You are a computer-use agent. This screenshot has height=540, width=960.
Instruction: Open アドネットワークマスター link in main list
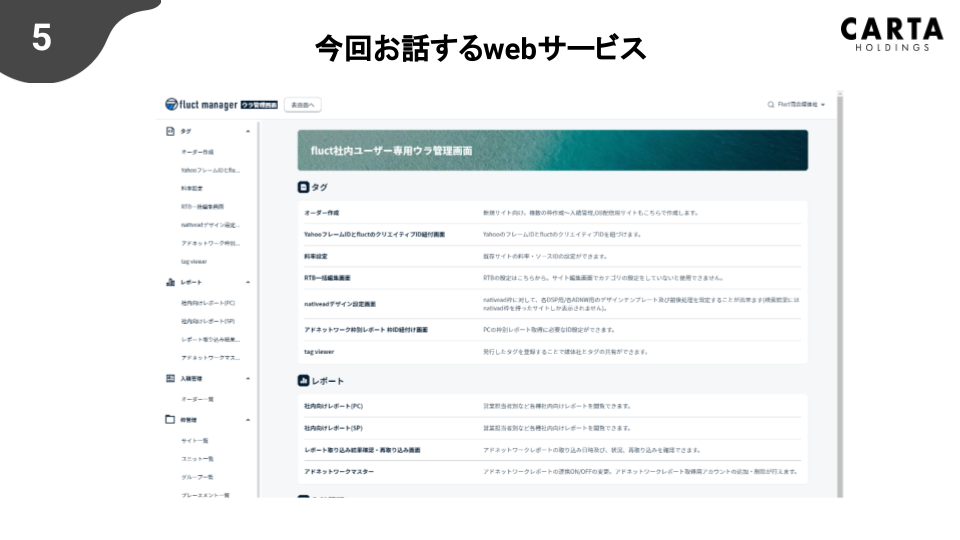click(x=339, y=472)
